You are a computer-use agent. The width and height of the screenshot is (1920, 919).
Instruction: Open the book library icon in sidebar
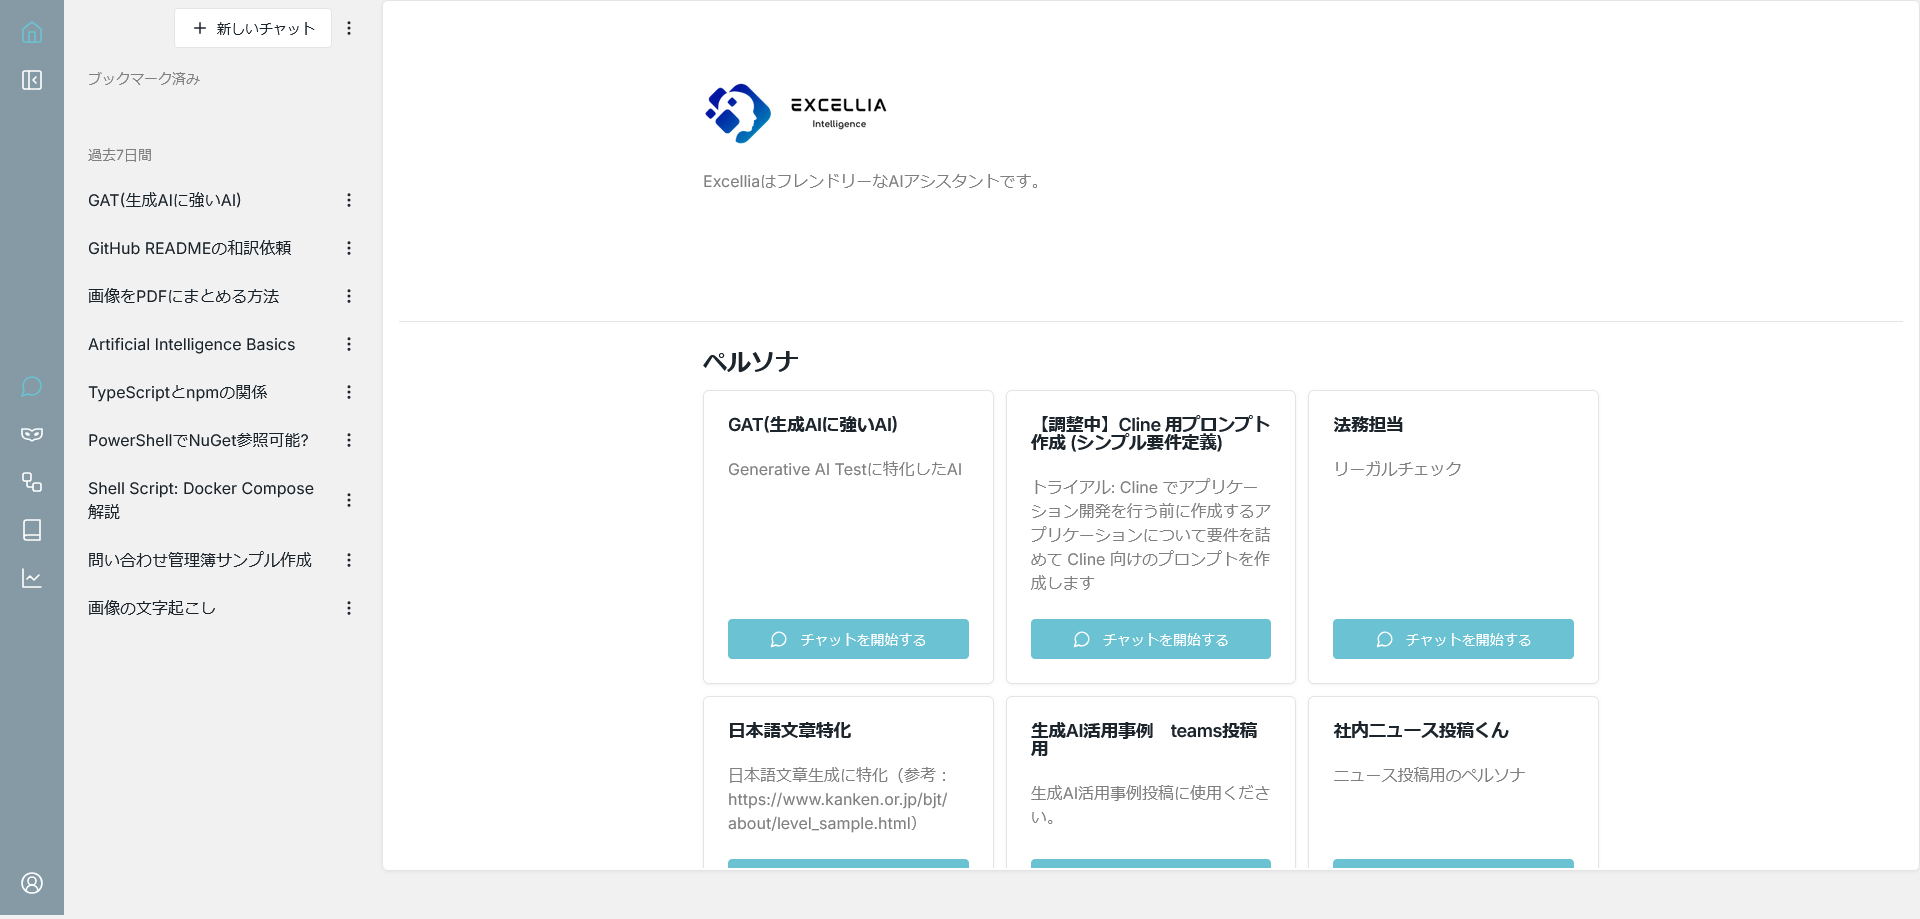[x=32, y=530]
